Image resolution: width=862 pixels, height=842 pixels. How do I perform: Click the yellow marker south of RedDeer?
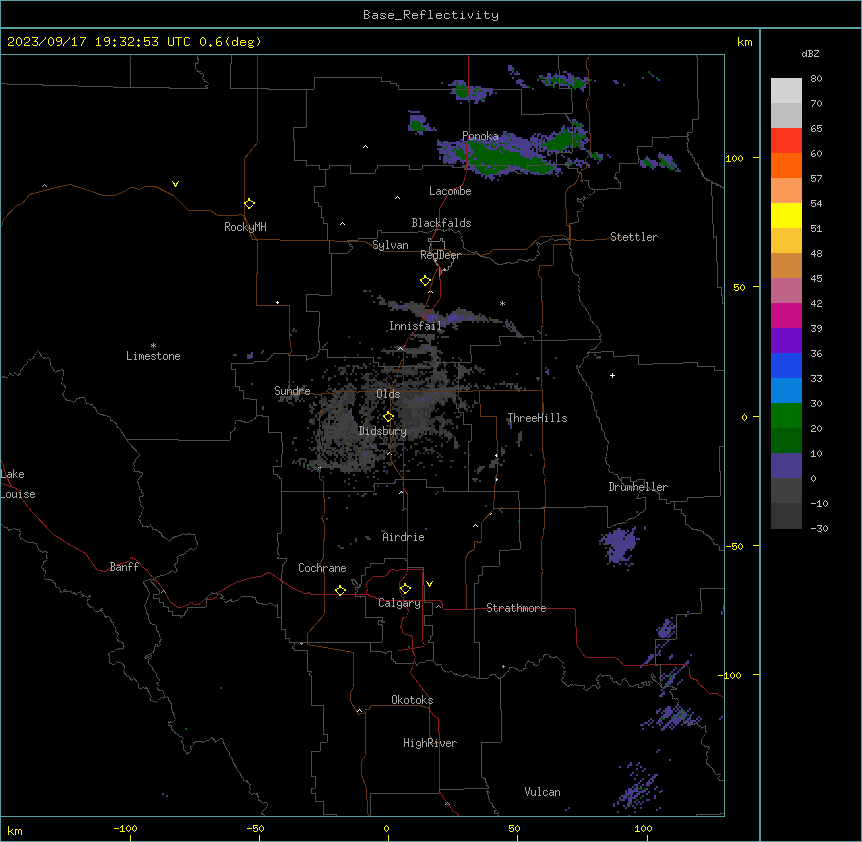click(425, 281)
